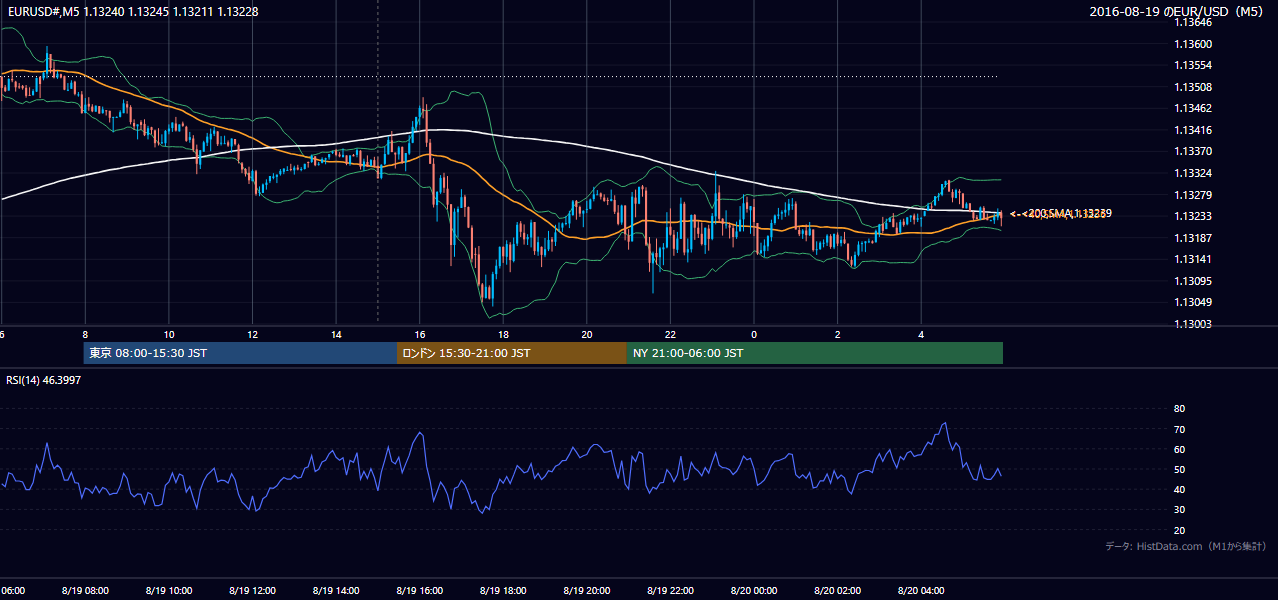Click hour label 12 under the price chart

253,335
